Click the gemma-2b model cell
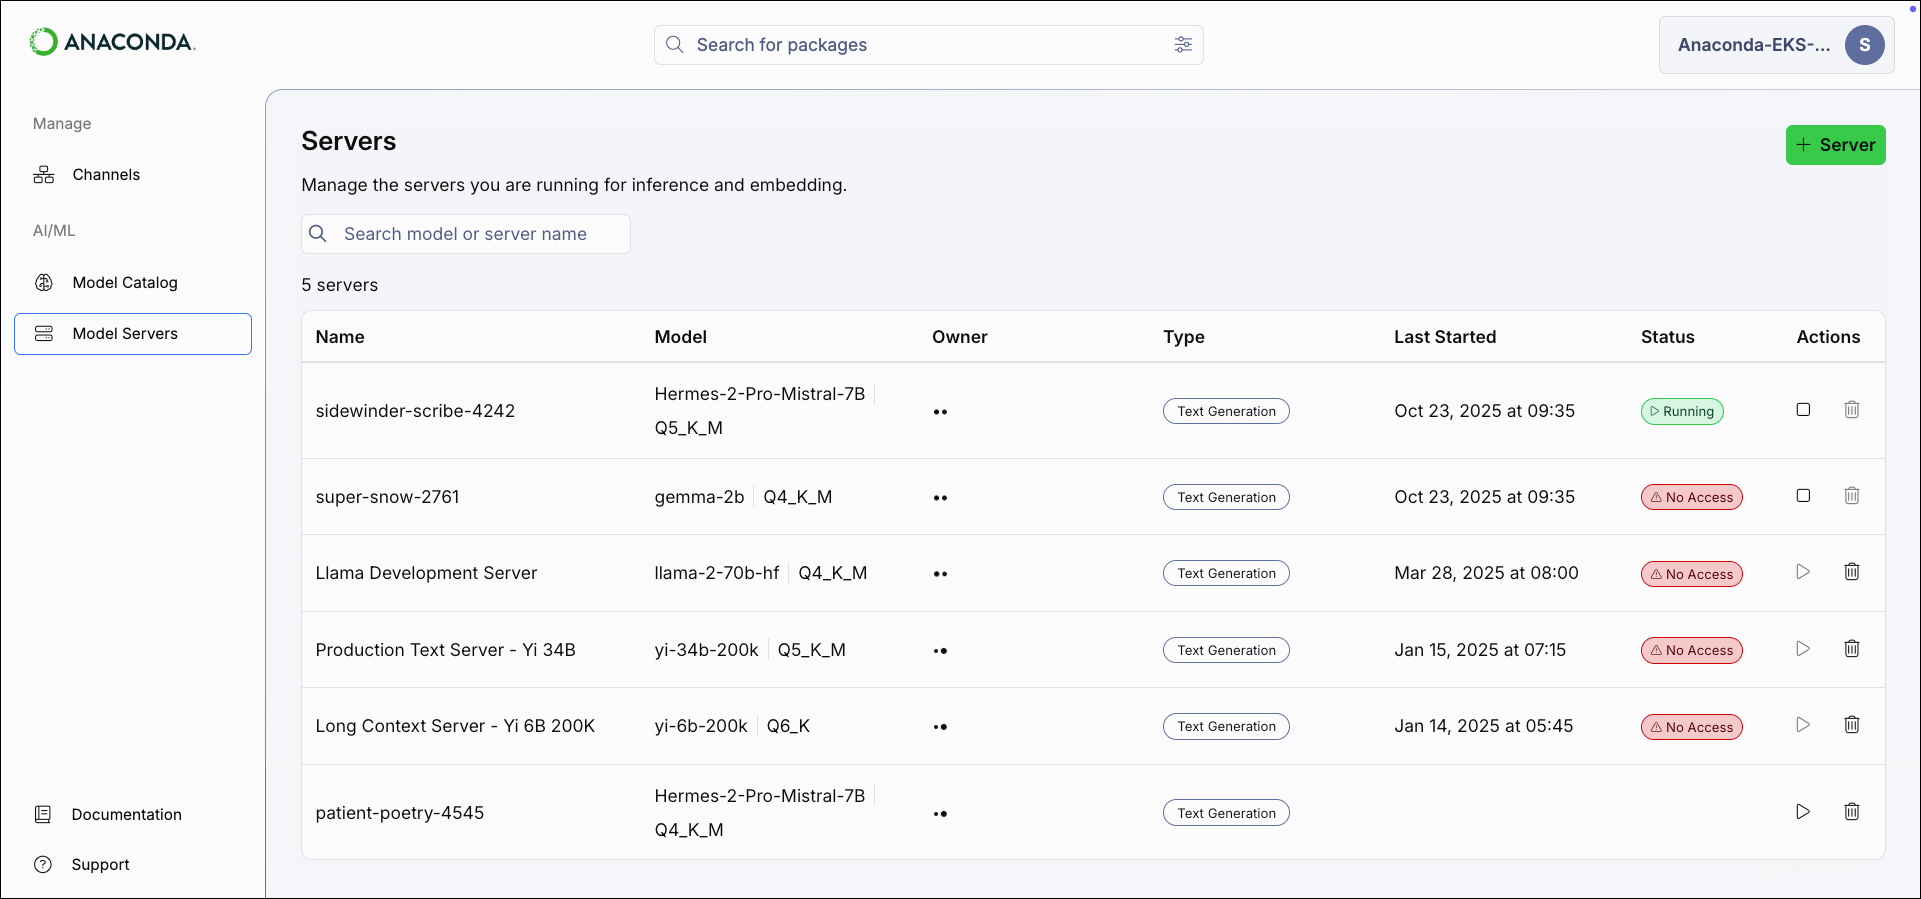 [700, 497]
